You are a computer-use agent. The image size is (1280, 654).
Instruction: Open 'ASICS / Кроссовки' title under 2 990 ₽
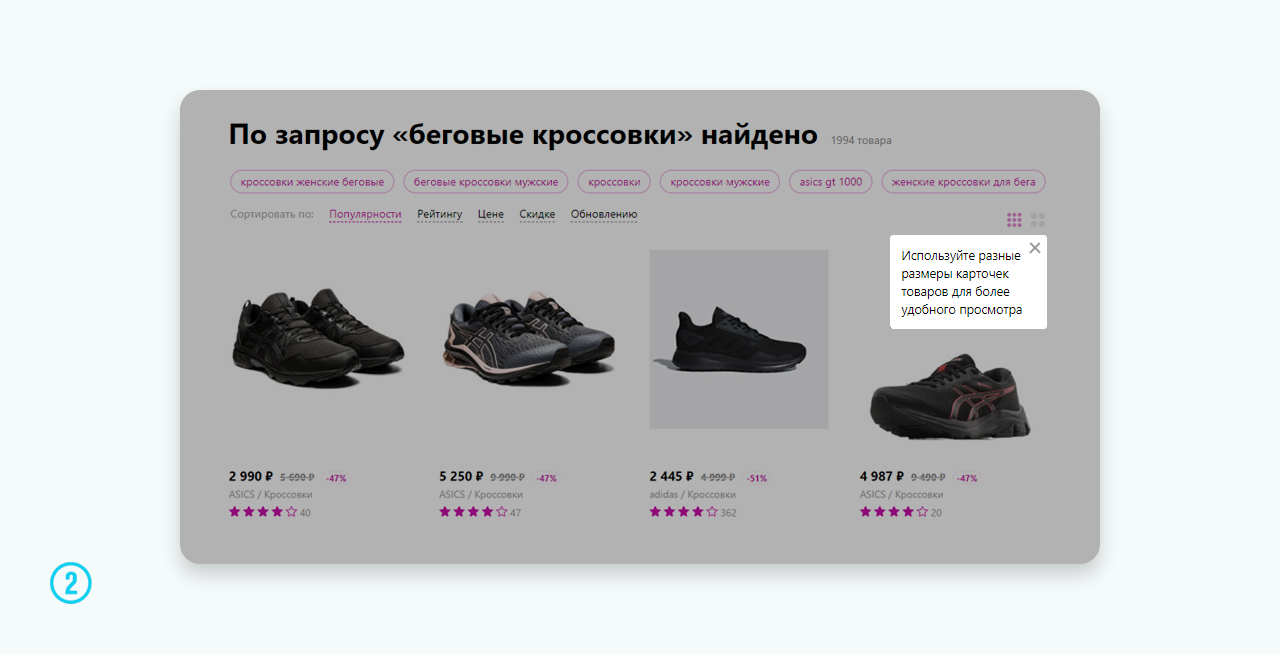coord(271,494)
